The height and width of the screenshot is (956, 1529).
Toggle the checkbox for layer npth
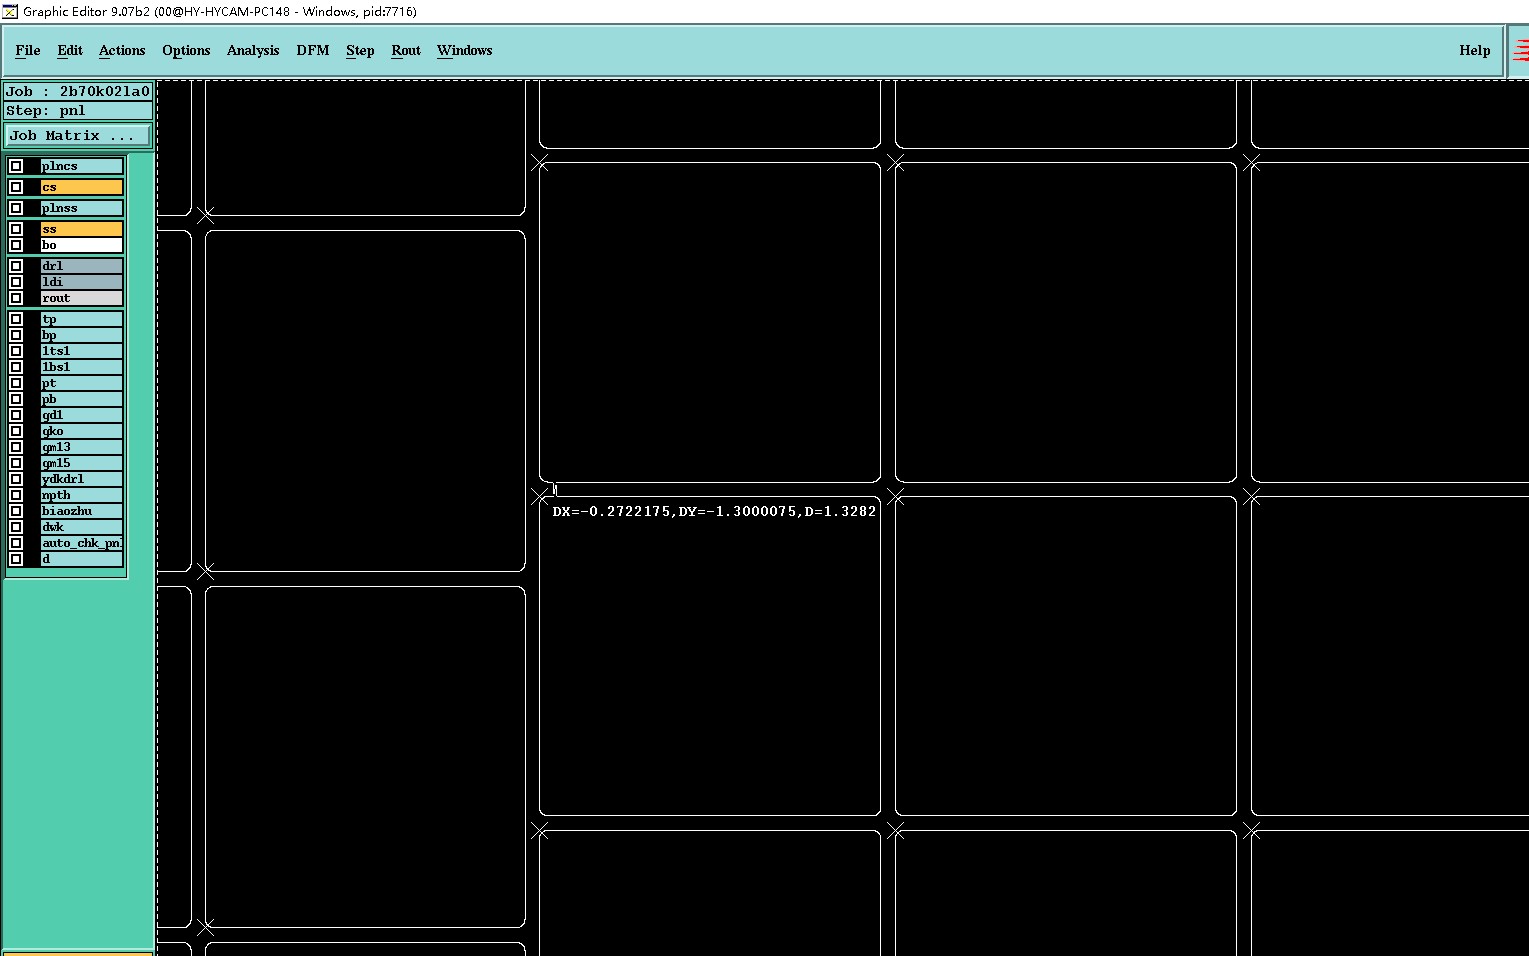click(16, 495)
